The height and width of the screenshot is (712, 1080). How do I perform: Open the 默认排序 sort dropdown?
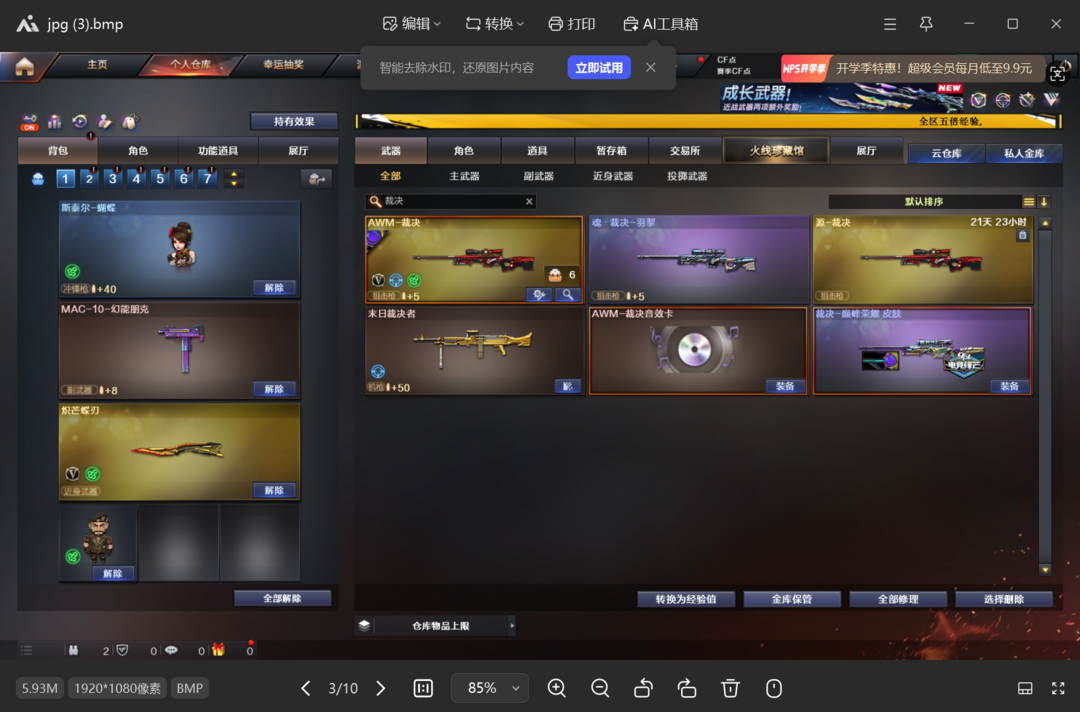click(924, 202)
